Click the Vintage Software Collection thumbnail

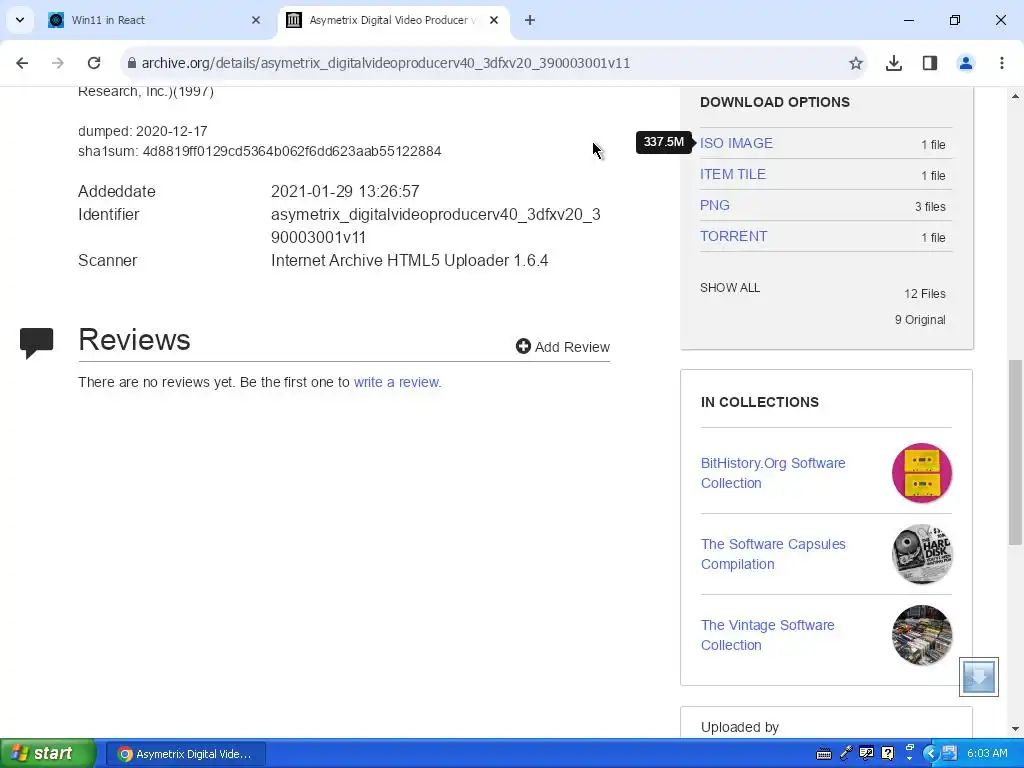click(922, 635)
